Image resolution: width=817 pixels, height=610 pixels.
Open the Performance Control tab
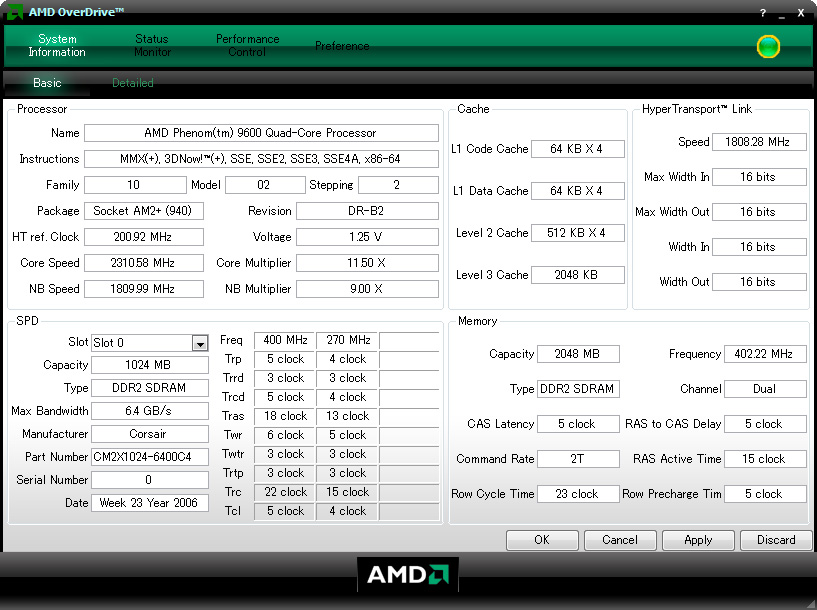[x=247, y=45]
